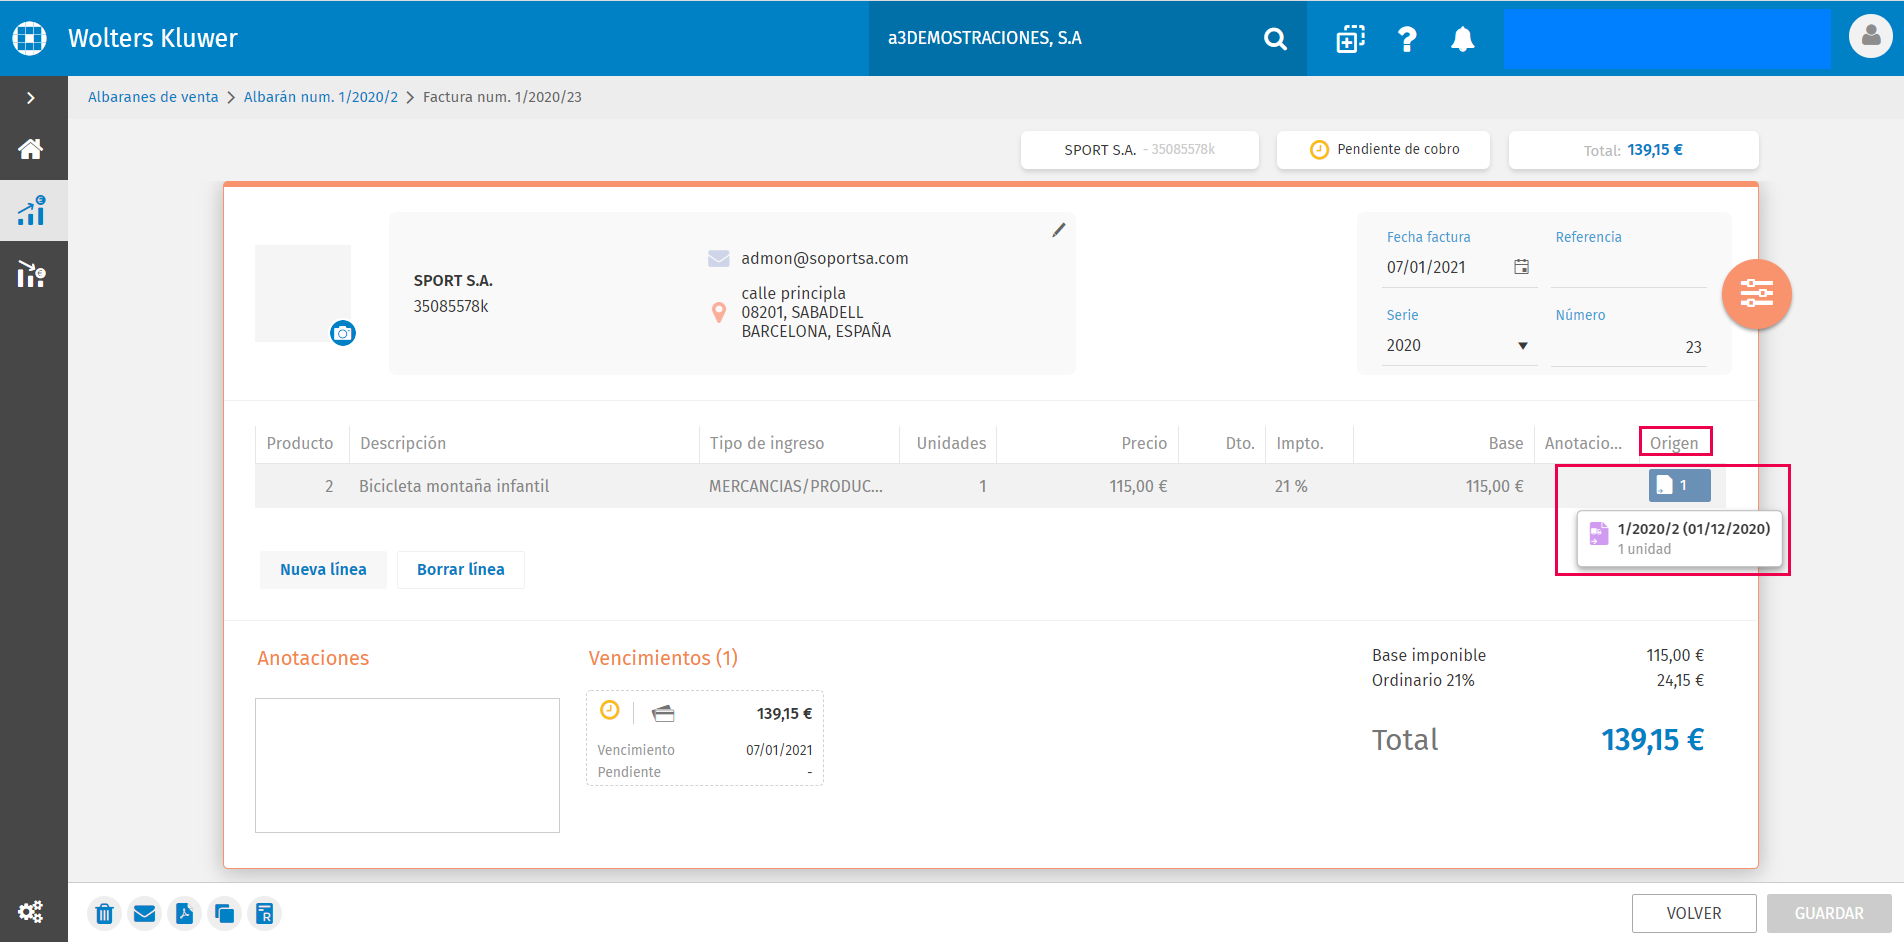Click the SPORT S.A. customer chip
The height and width of the screenshot is (942, 1904).
1139,150
